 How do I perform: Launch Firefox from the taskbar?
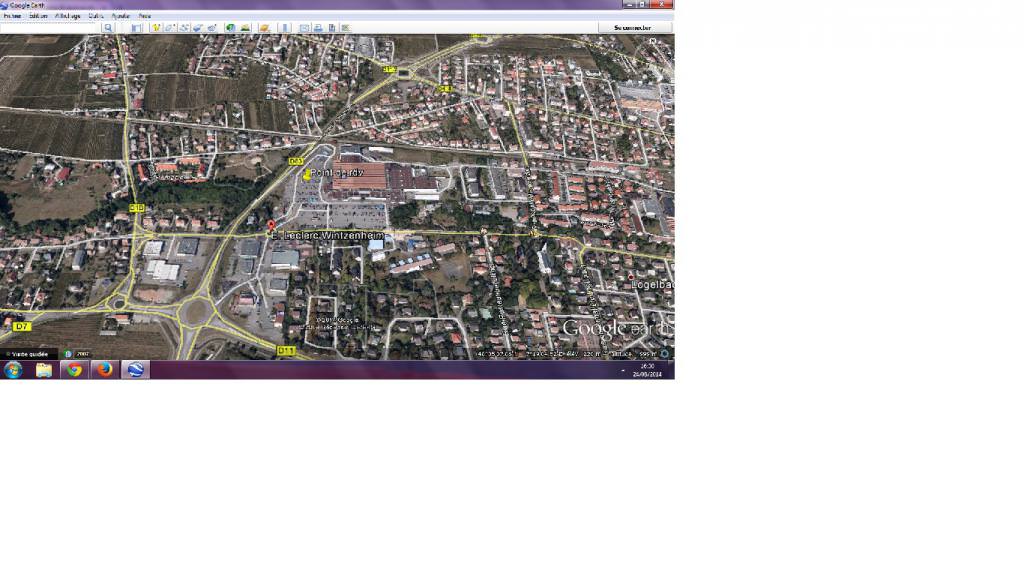point(104,370)
